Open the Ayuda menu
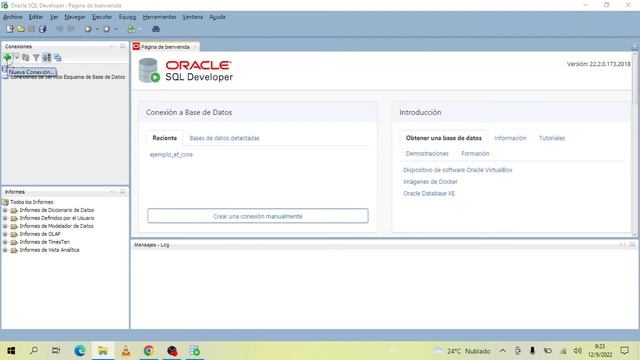This screenshot has width=640, height=360. [217, 17]
